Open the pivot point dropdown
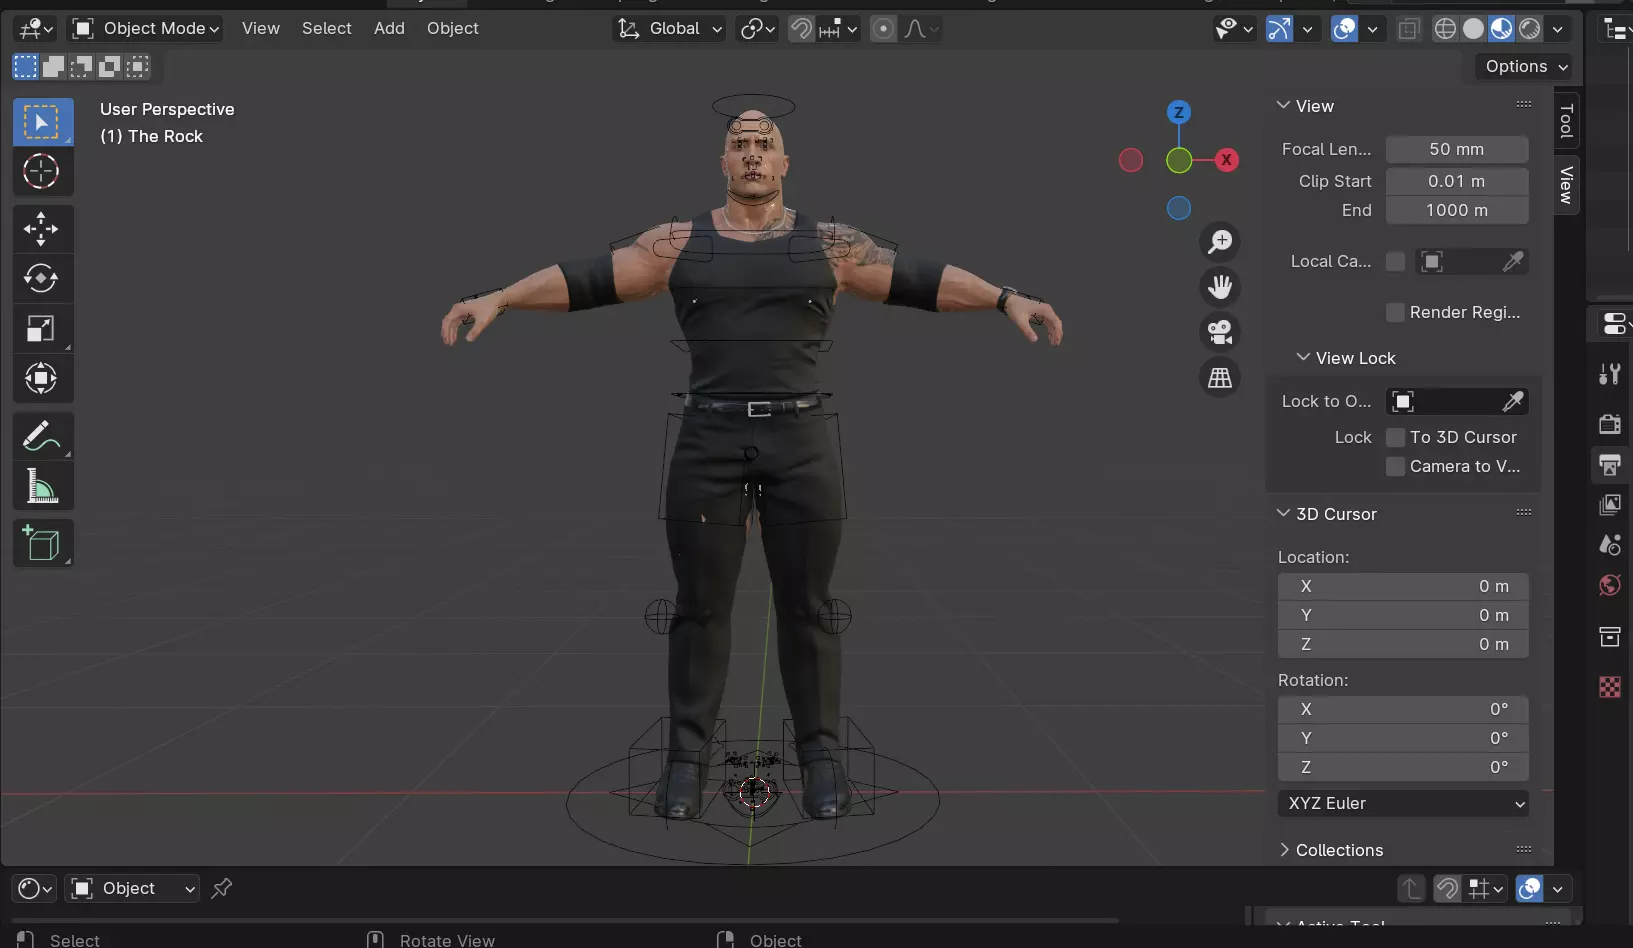1633x948 pixels. point(758,29)
